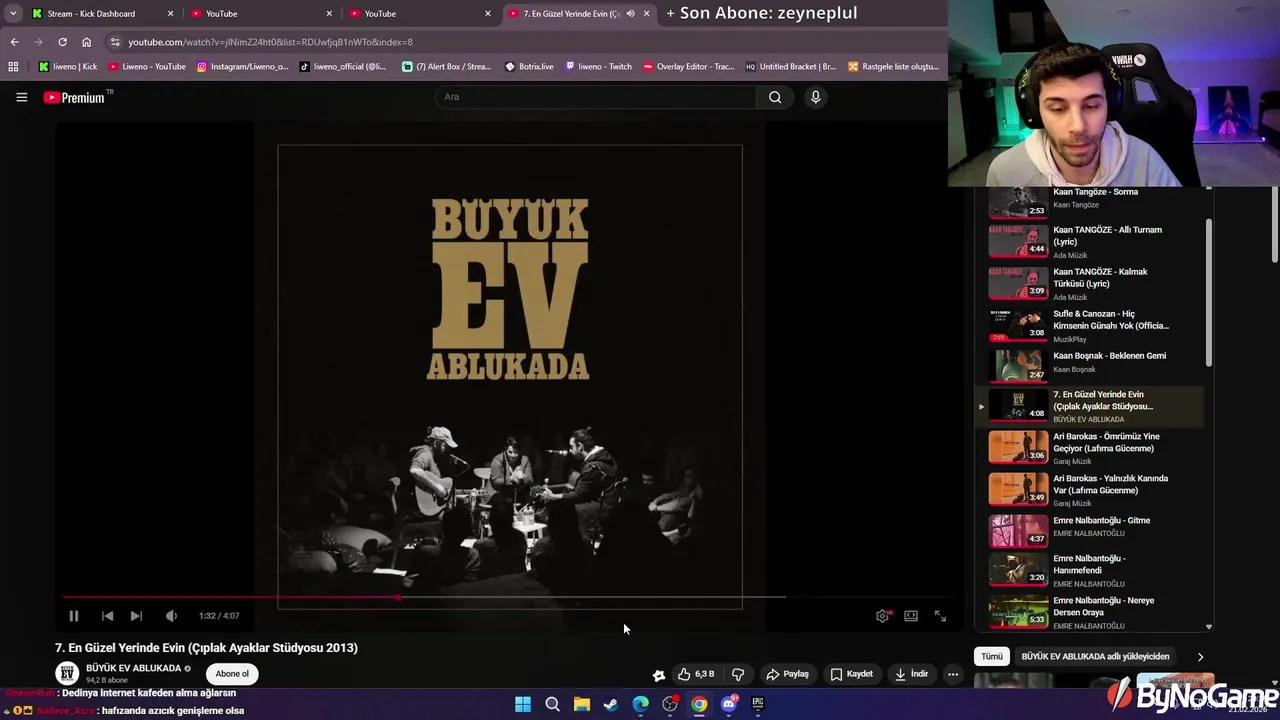
Task: Go back in browser history
Action: click(x=14, y=42)
